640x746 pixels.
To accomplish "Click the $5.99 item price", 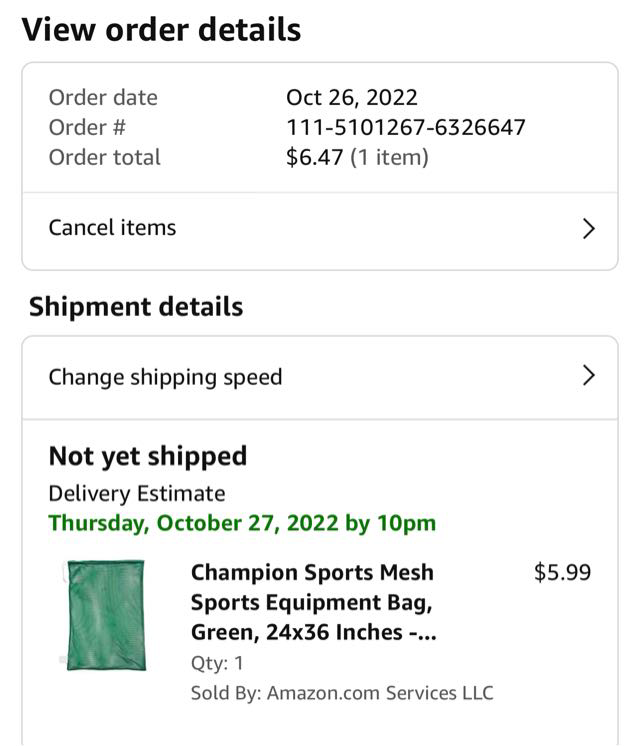I will [x=562, y=573].
